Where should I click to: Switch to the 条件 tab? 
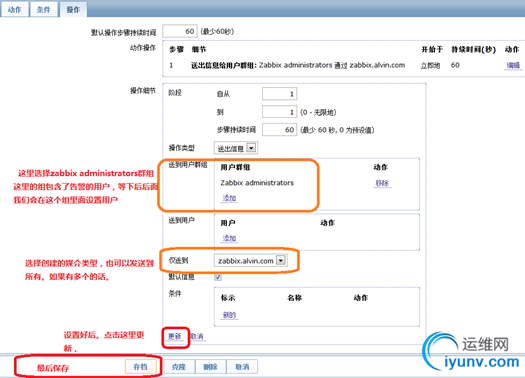click(43, 9)
